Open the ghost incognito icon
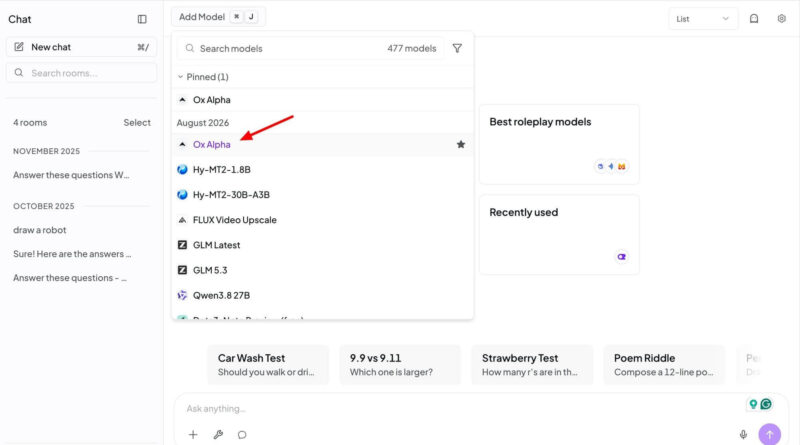This screenshot has height=445, width=800. 754,19
